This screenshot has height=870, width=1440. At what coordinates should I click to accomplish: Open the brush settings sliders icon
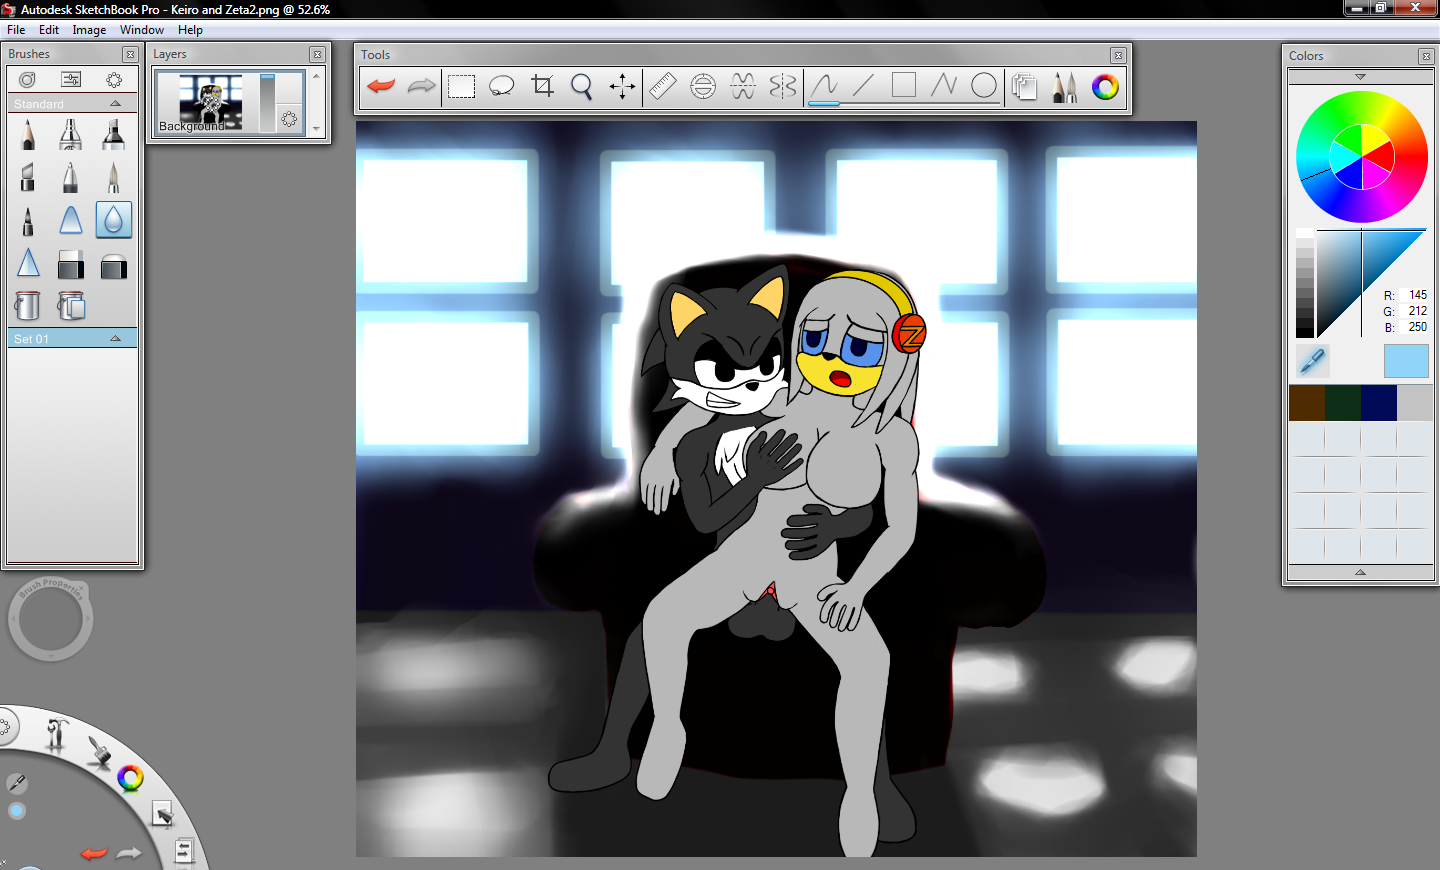tap(71, 79)
